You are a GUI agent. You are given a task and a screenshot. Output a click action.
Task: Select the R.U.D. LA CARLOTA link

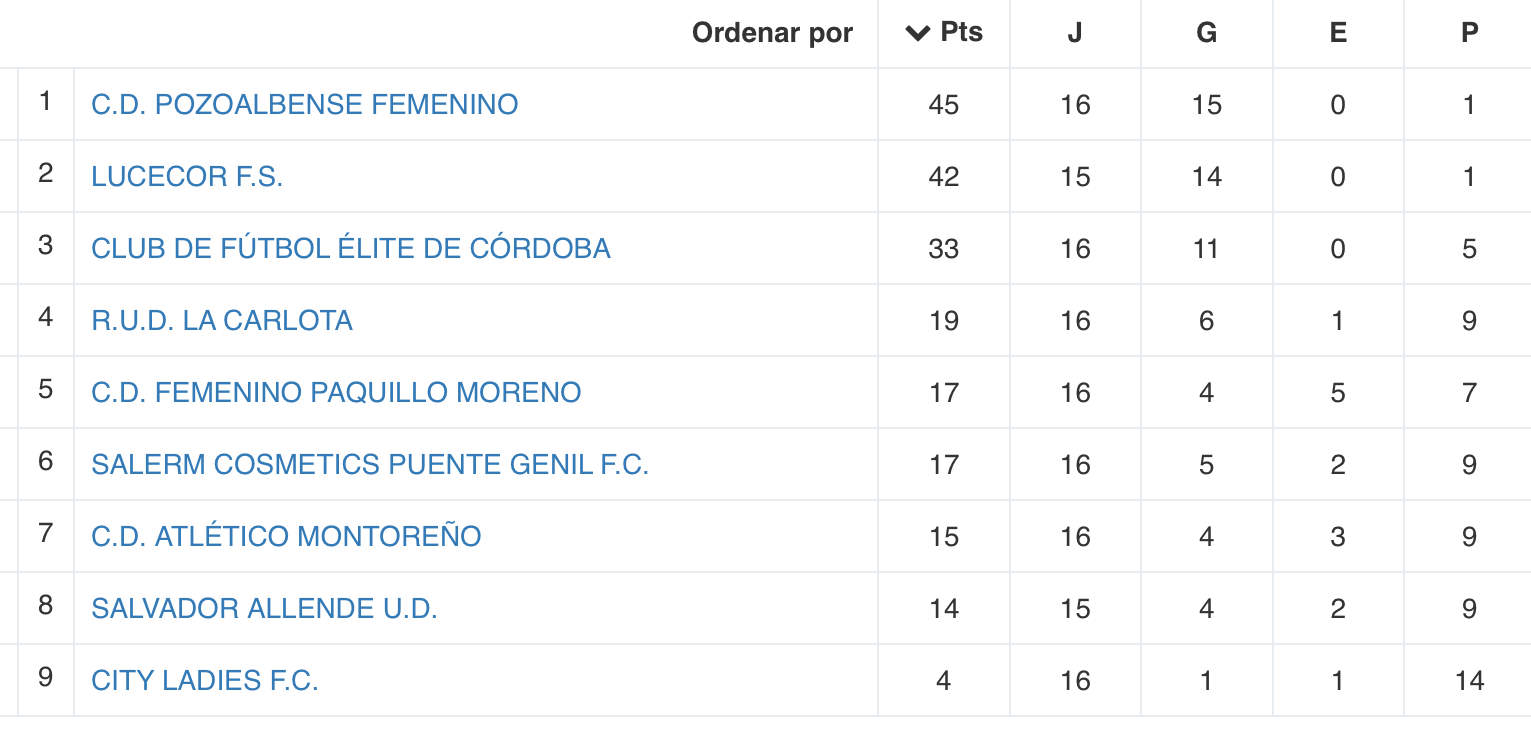222,320
